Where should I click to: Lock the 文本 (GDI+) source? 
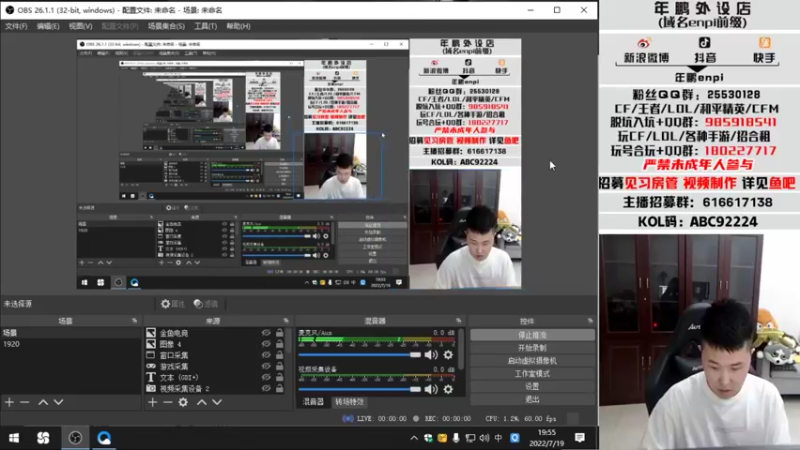pyautogui.click(x=280, y=378)
